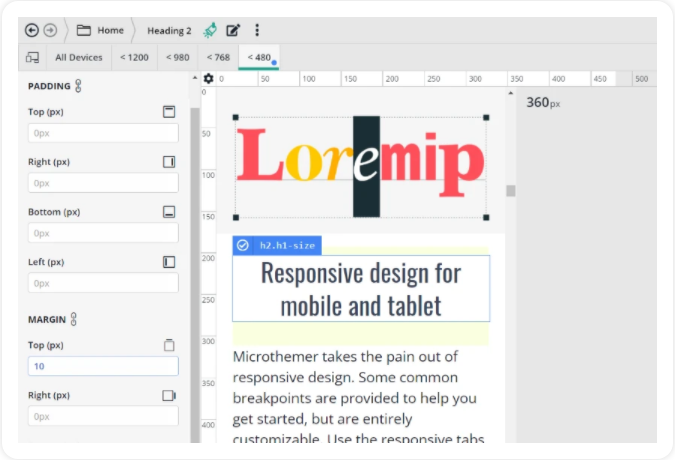Screen dimensions: 675x460
Task: Click the padding Bottom icon
Action: click(x=169, y=212)
